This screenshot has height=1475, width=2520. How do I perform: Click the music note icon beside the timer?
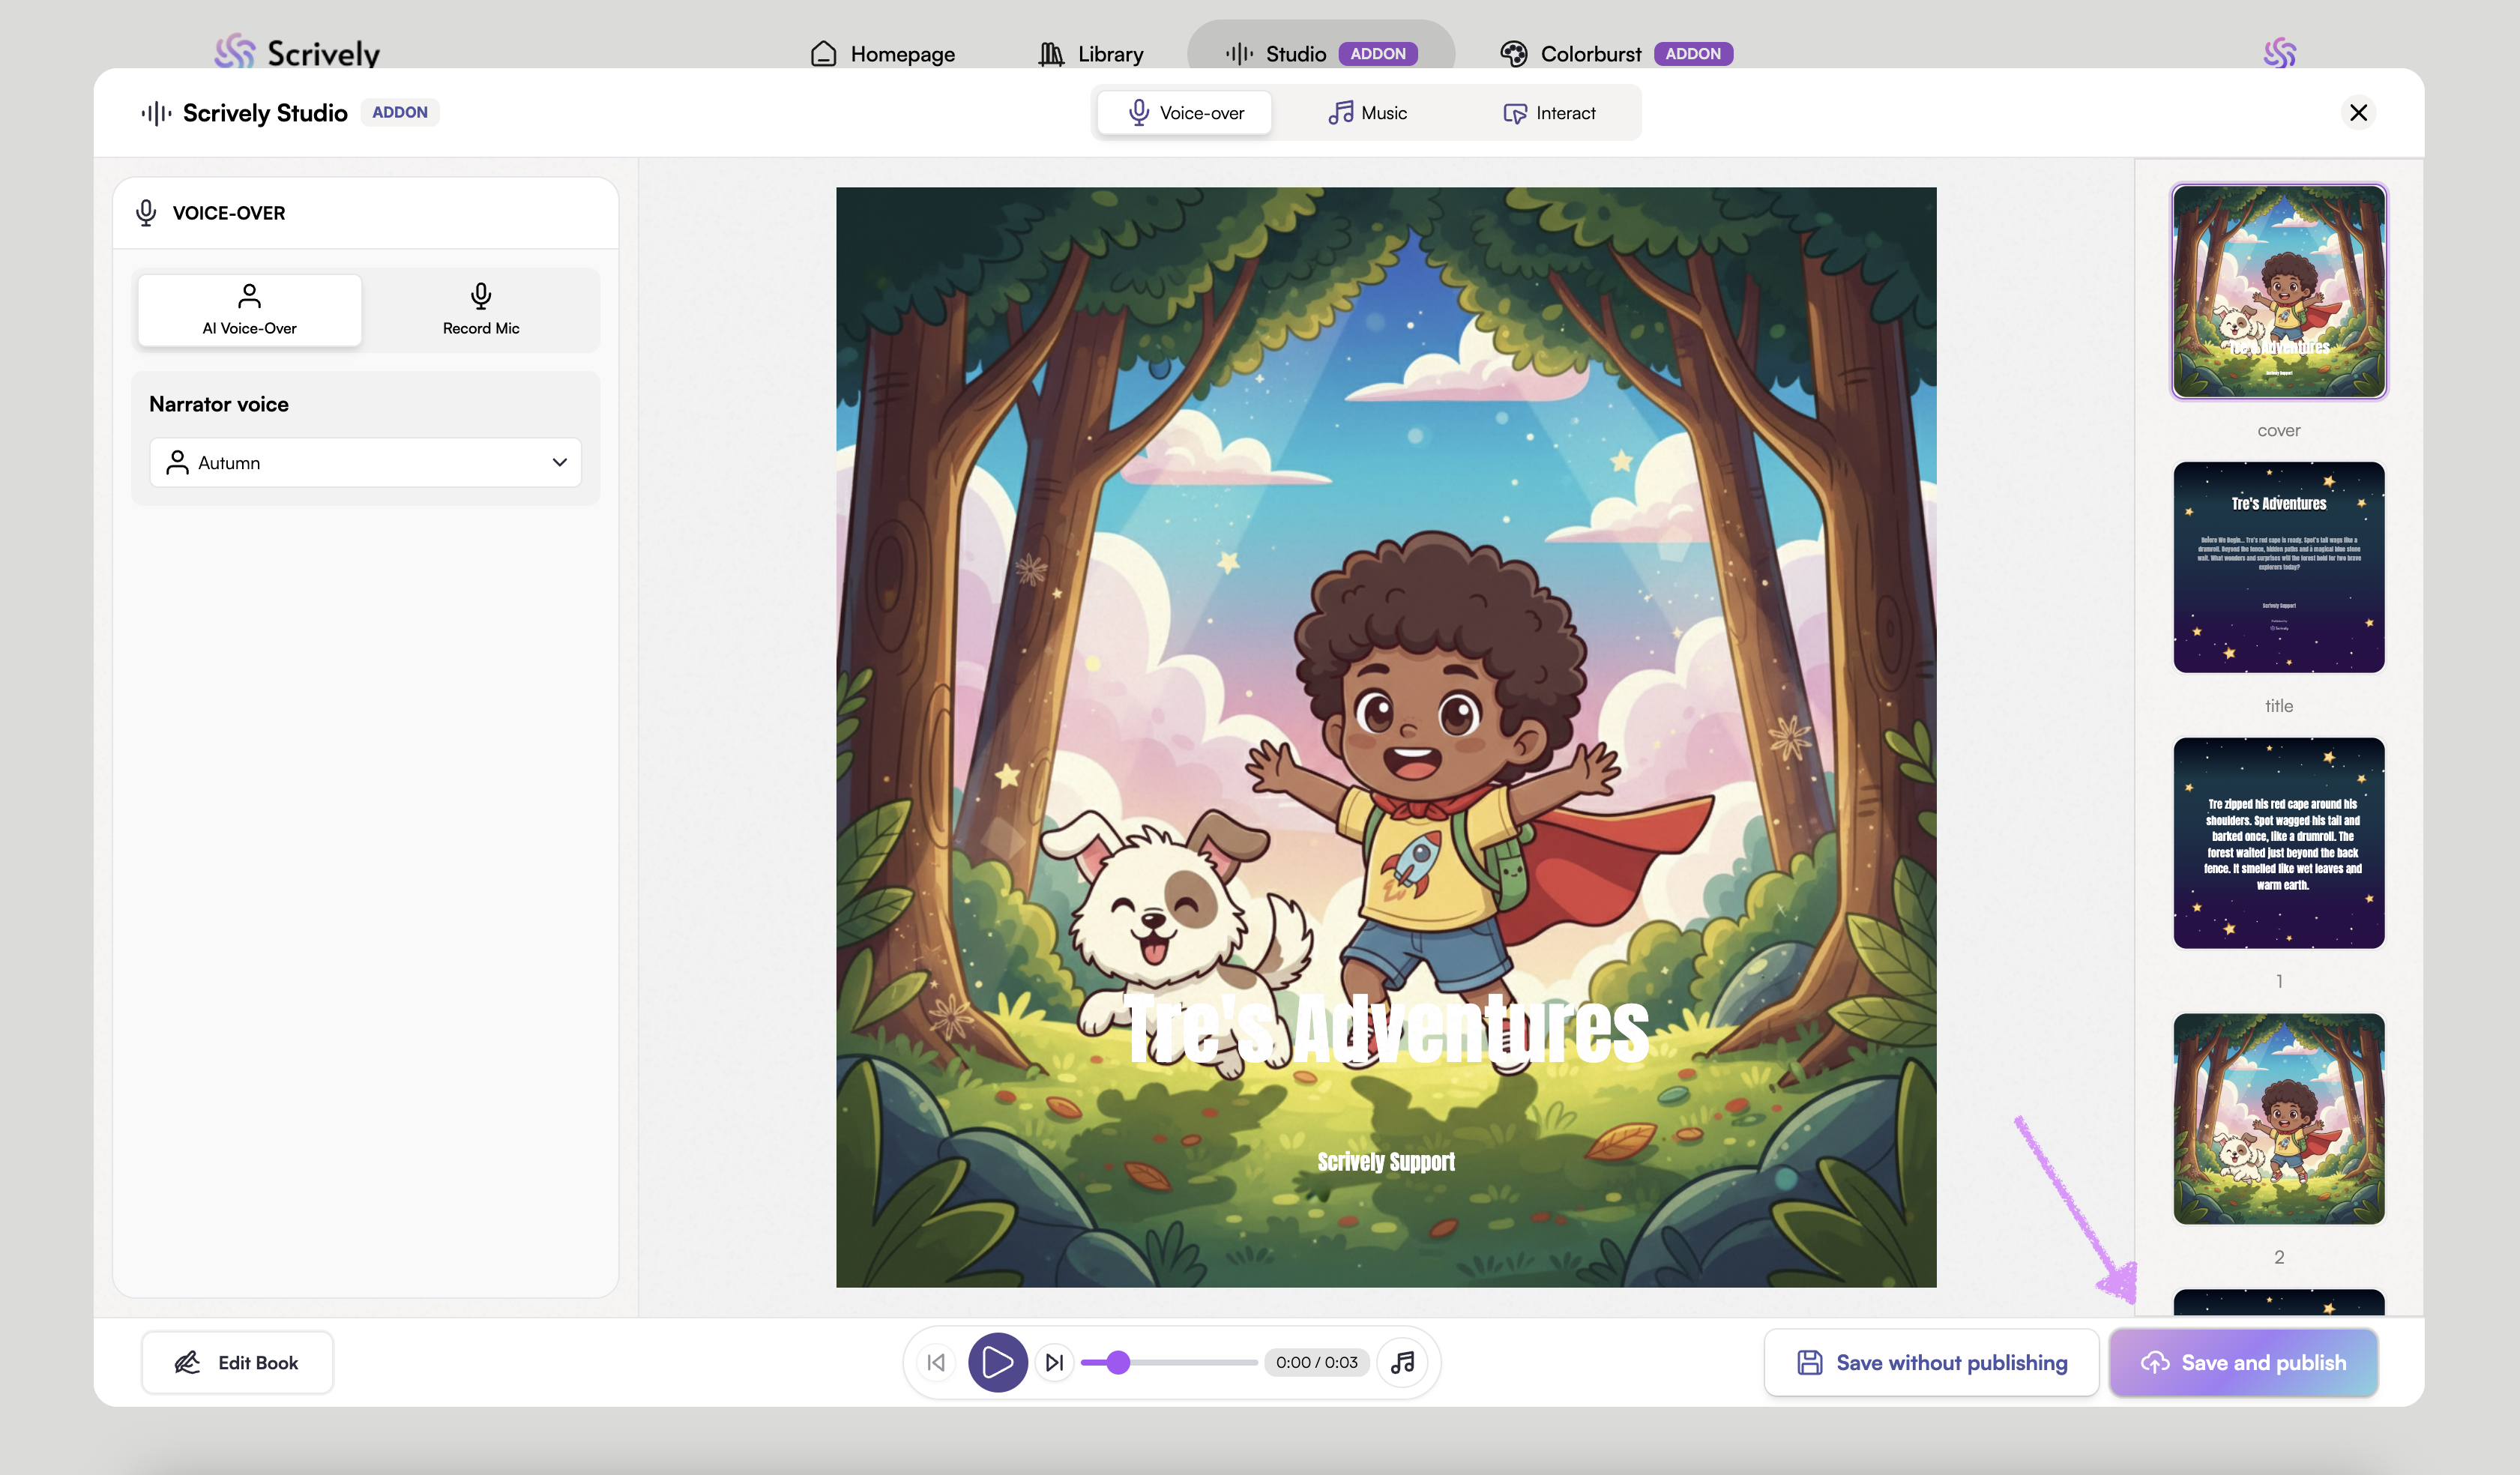[1402, 1362]
